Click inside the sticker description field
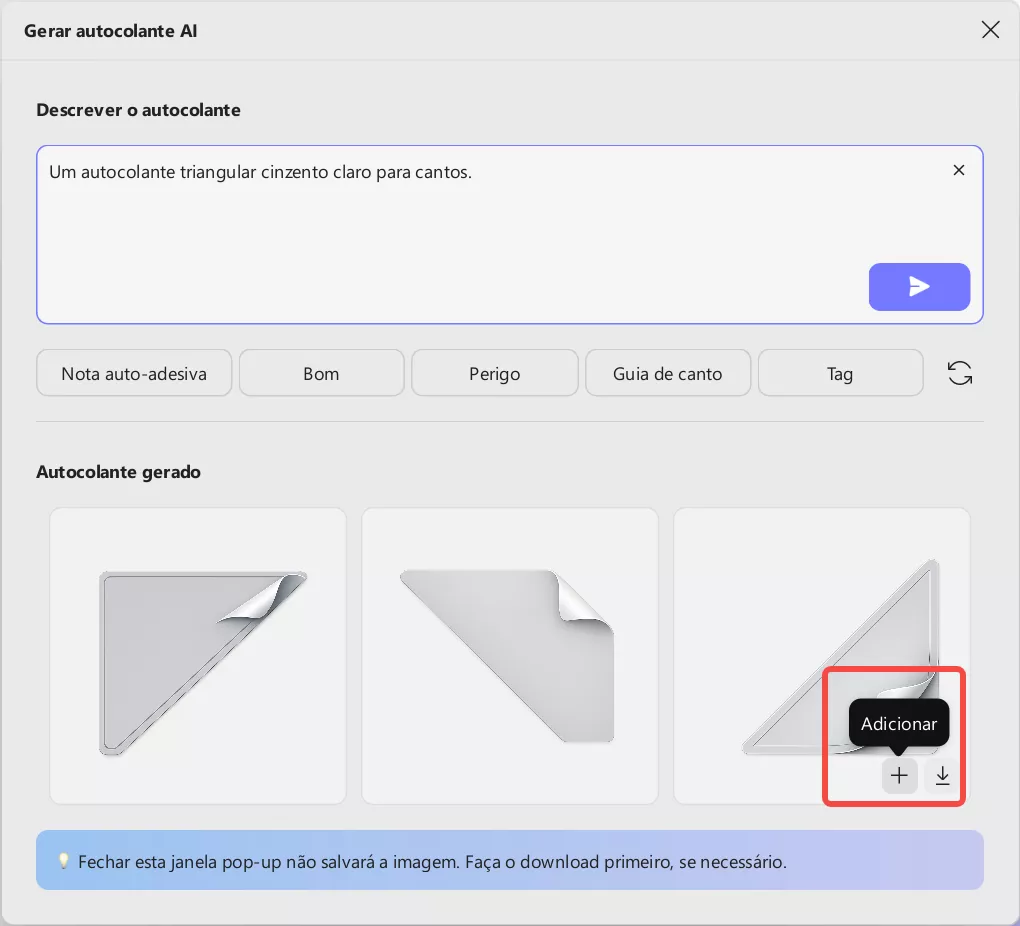The width and height of the screenshot is (1020, 926). [509, 234]
